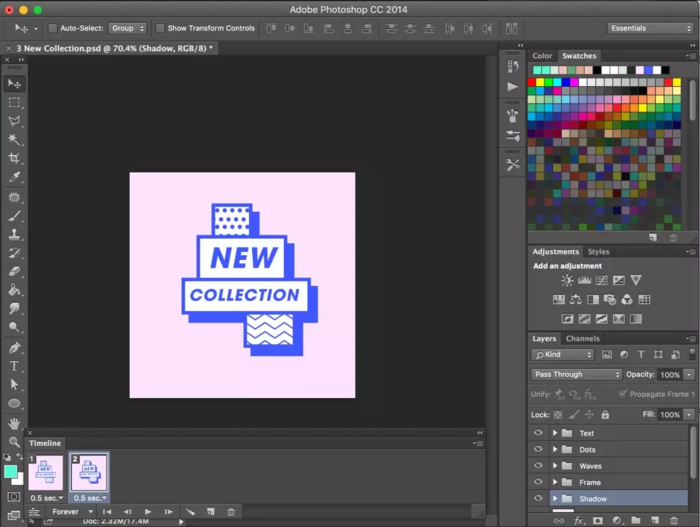Hide the Dots layer group

coord(538,449)
